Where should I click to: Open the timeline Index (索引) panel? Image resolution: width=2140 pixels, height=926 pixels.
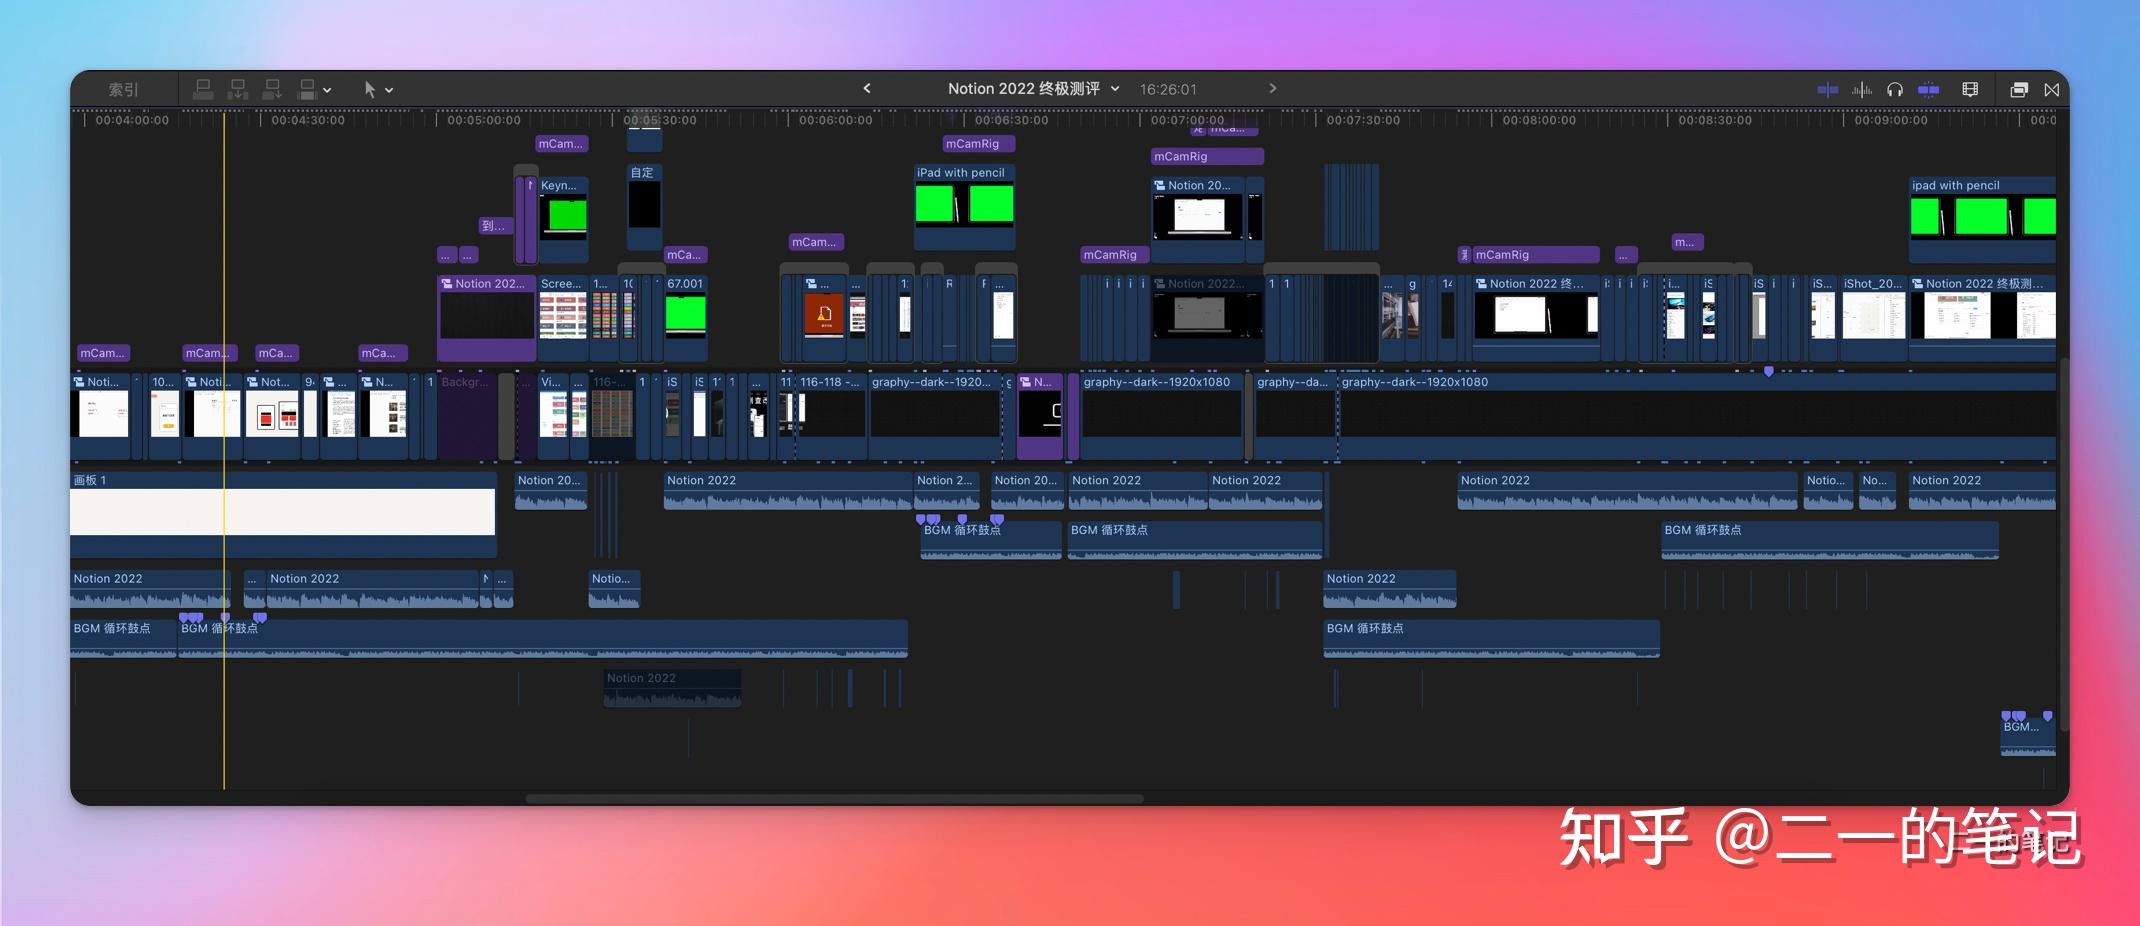pyautogui.click(x=123, y=89)
